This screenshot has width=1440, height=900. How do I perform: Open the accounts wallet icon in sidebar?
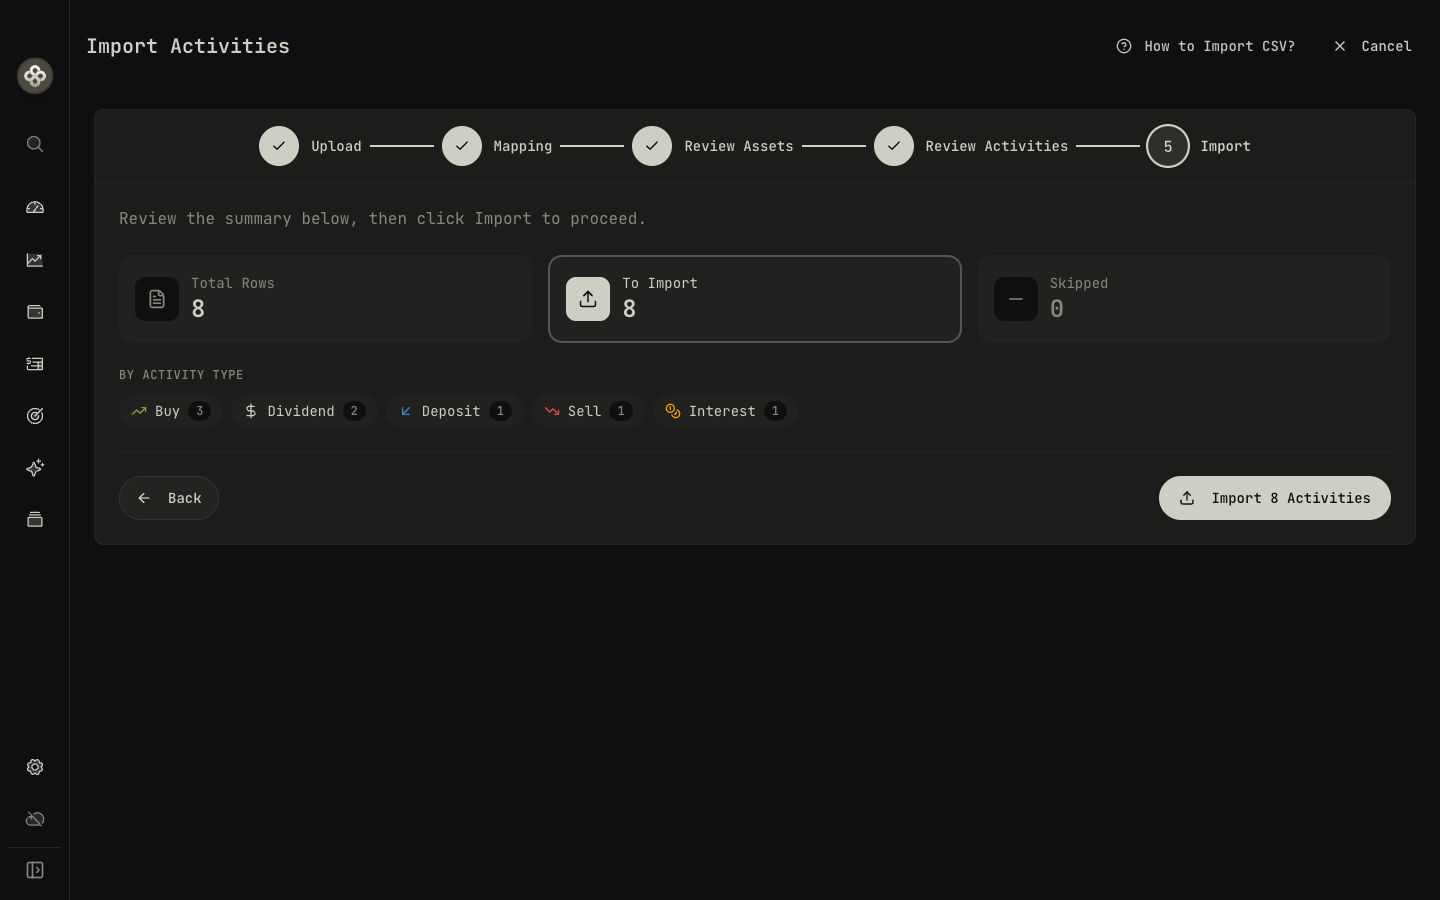pos(35,312)
